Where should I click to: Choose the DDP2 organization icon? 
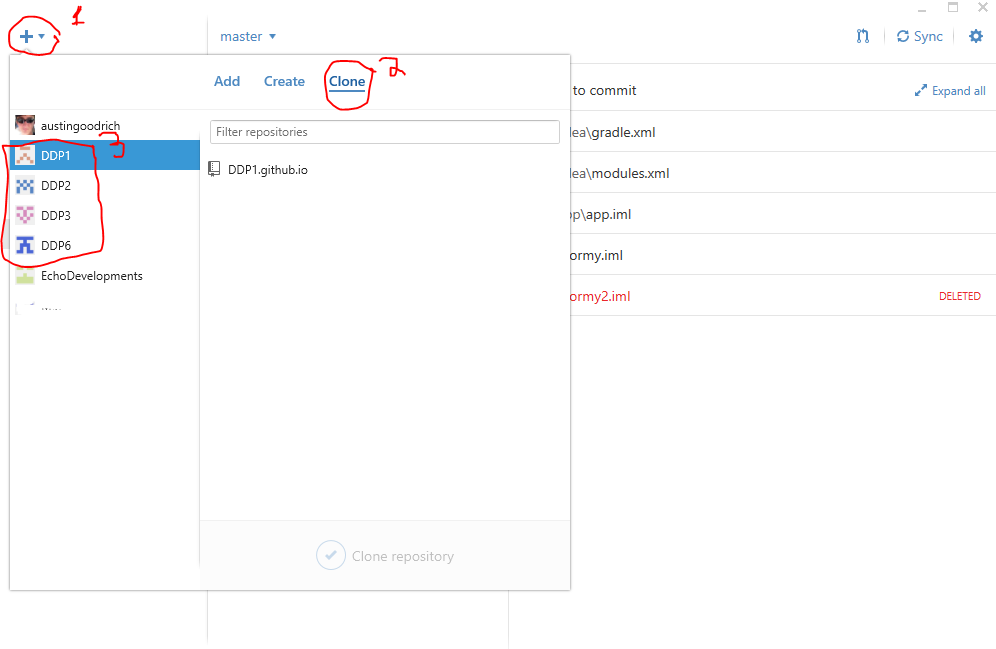pos(25,186)
